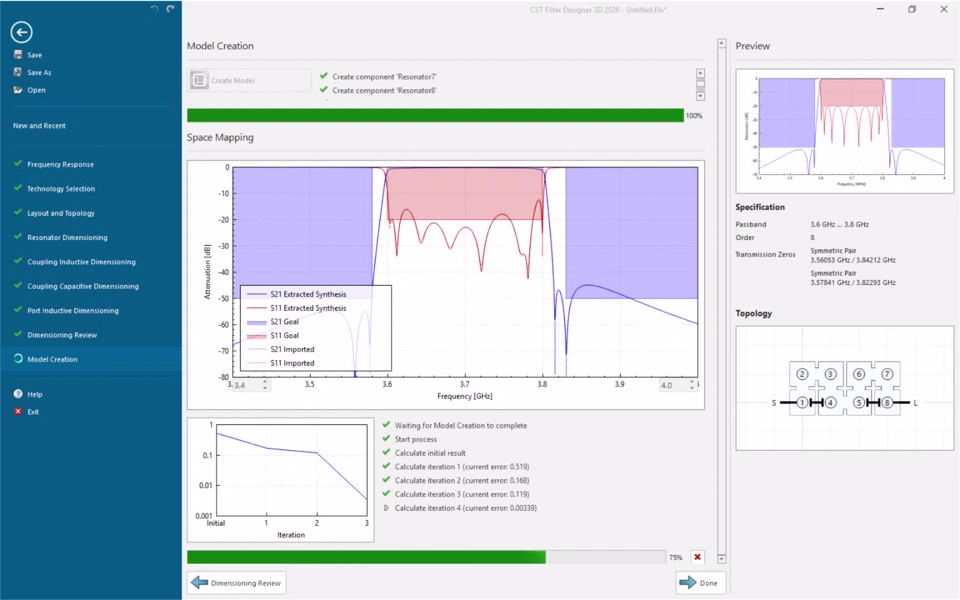Open a file via Open icon
The height and width of the screenshot is (600, 960).
18,90
